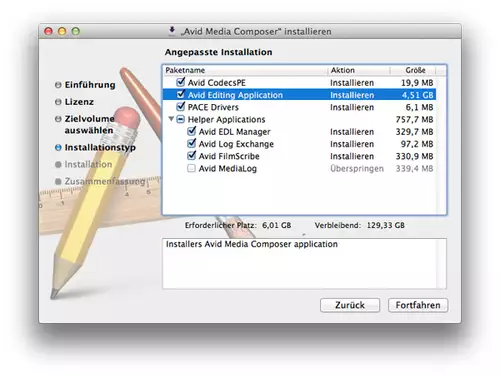
Task: Click the Lizenz step bullet icon
Action: pos(58,102)
